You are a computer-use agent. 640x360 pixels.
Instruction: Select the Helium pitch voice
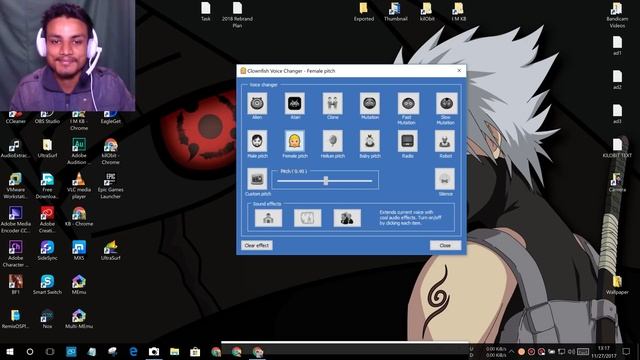[x=333, y=141]
